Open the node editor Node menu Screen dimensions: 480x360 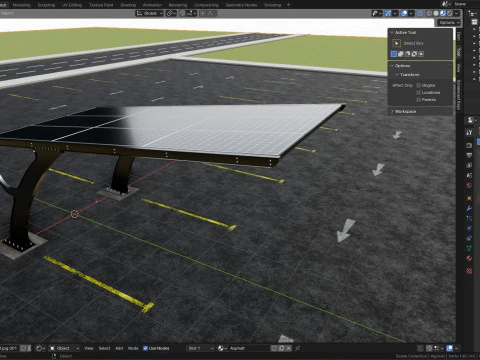pyautogui.click(x=133, y=348)
